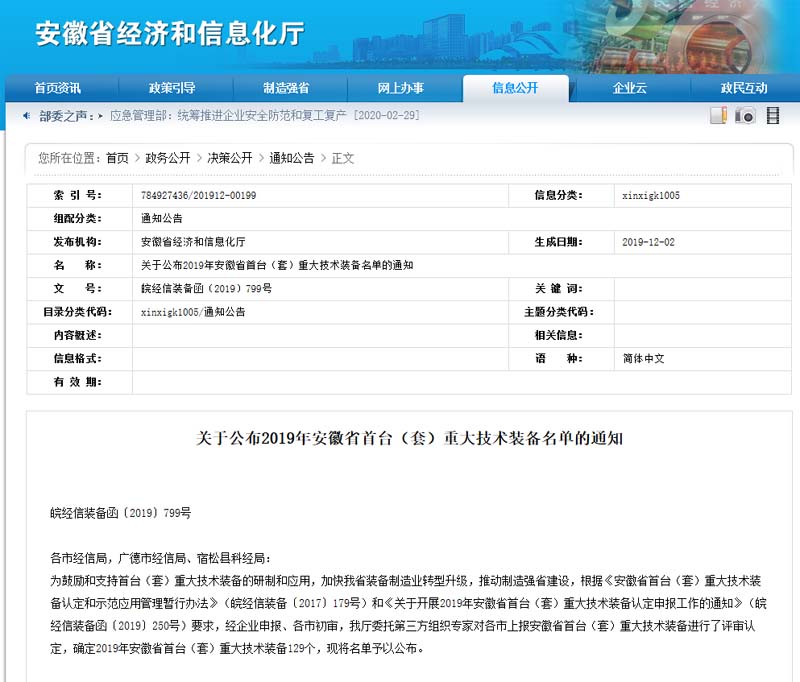Click the camera photo icon
This screenshot has width=800, height=682.
tap(745, 116)
